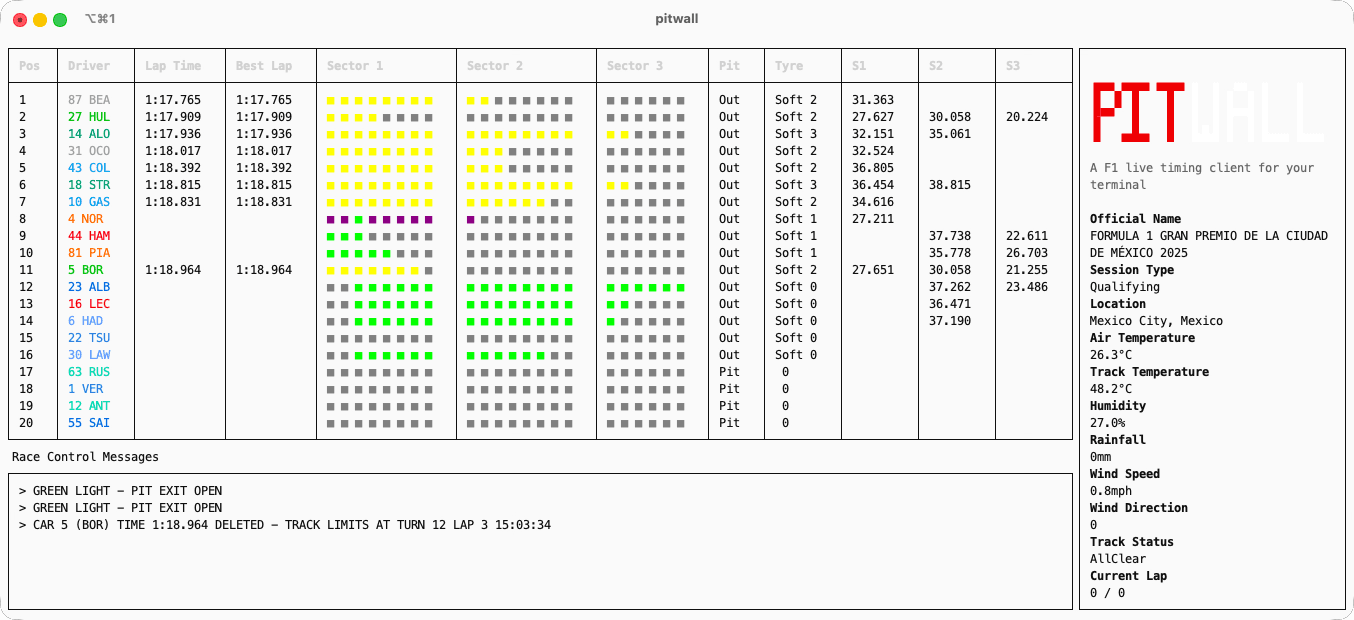The height and width of the screenshot is (620, 1354).
Task: Click ALB's green Sector 3 mini-sector square
Action: point(610,286)
